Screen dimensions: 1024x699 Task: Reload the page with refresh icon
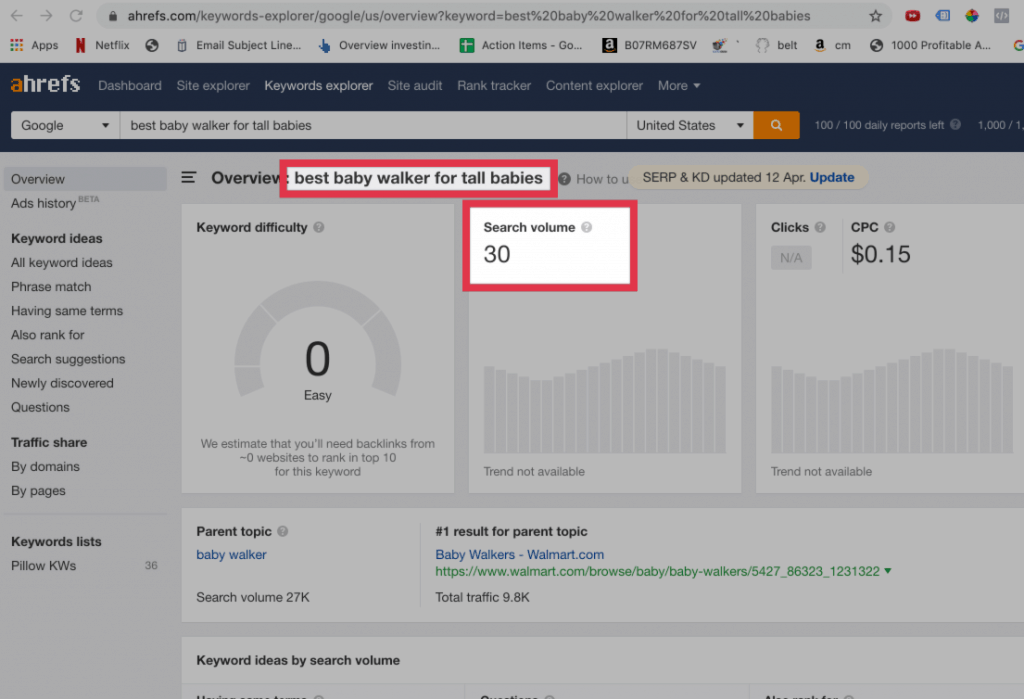coord(76,16)
